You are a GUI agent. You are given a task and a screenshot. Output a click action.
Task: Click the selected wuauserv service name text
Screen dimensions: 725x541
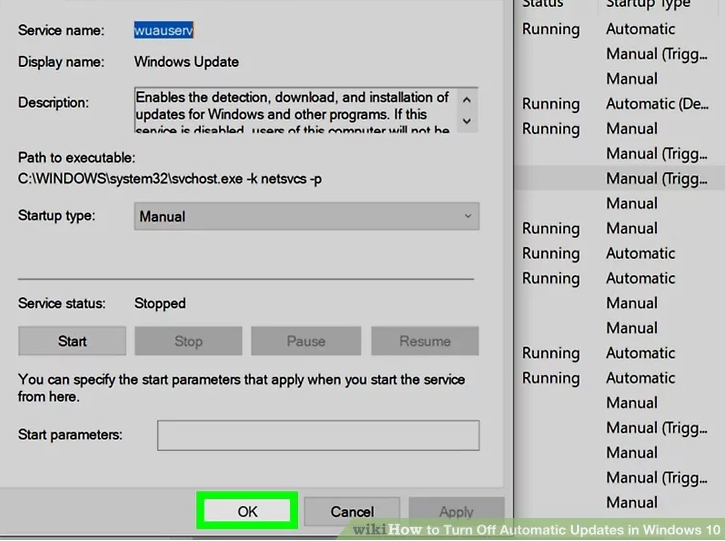pyautogui.click(x=165, y=30)
